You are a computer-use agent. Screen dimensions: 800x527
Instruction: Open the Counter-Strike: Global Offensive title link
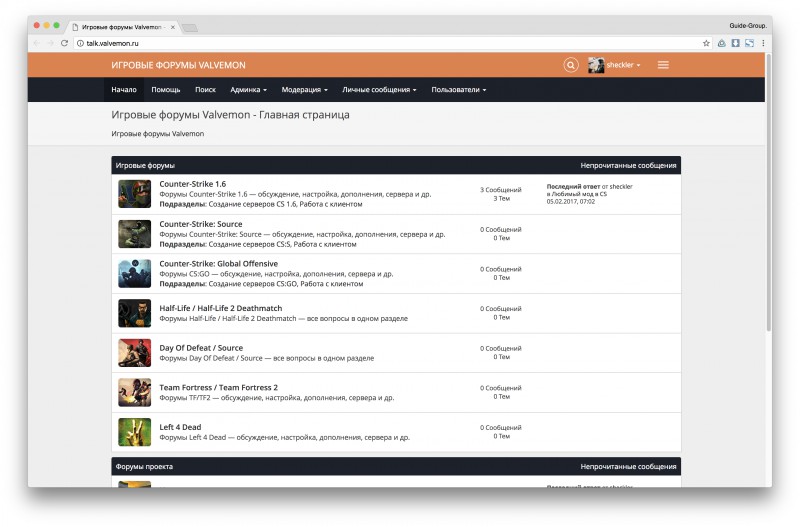[218, 264]
